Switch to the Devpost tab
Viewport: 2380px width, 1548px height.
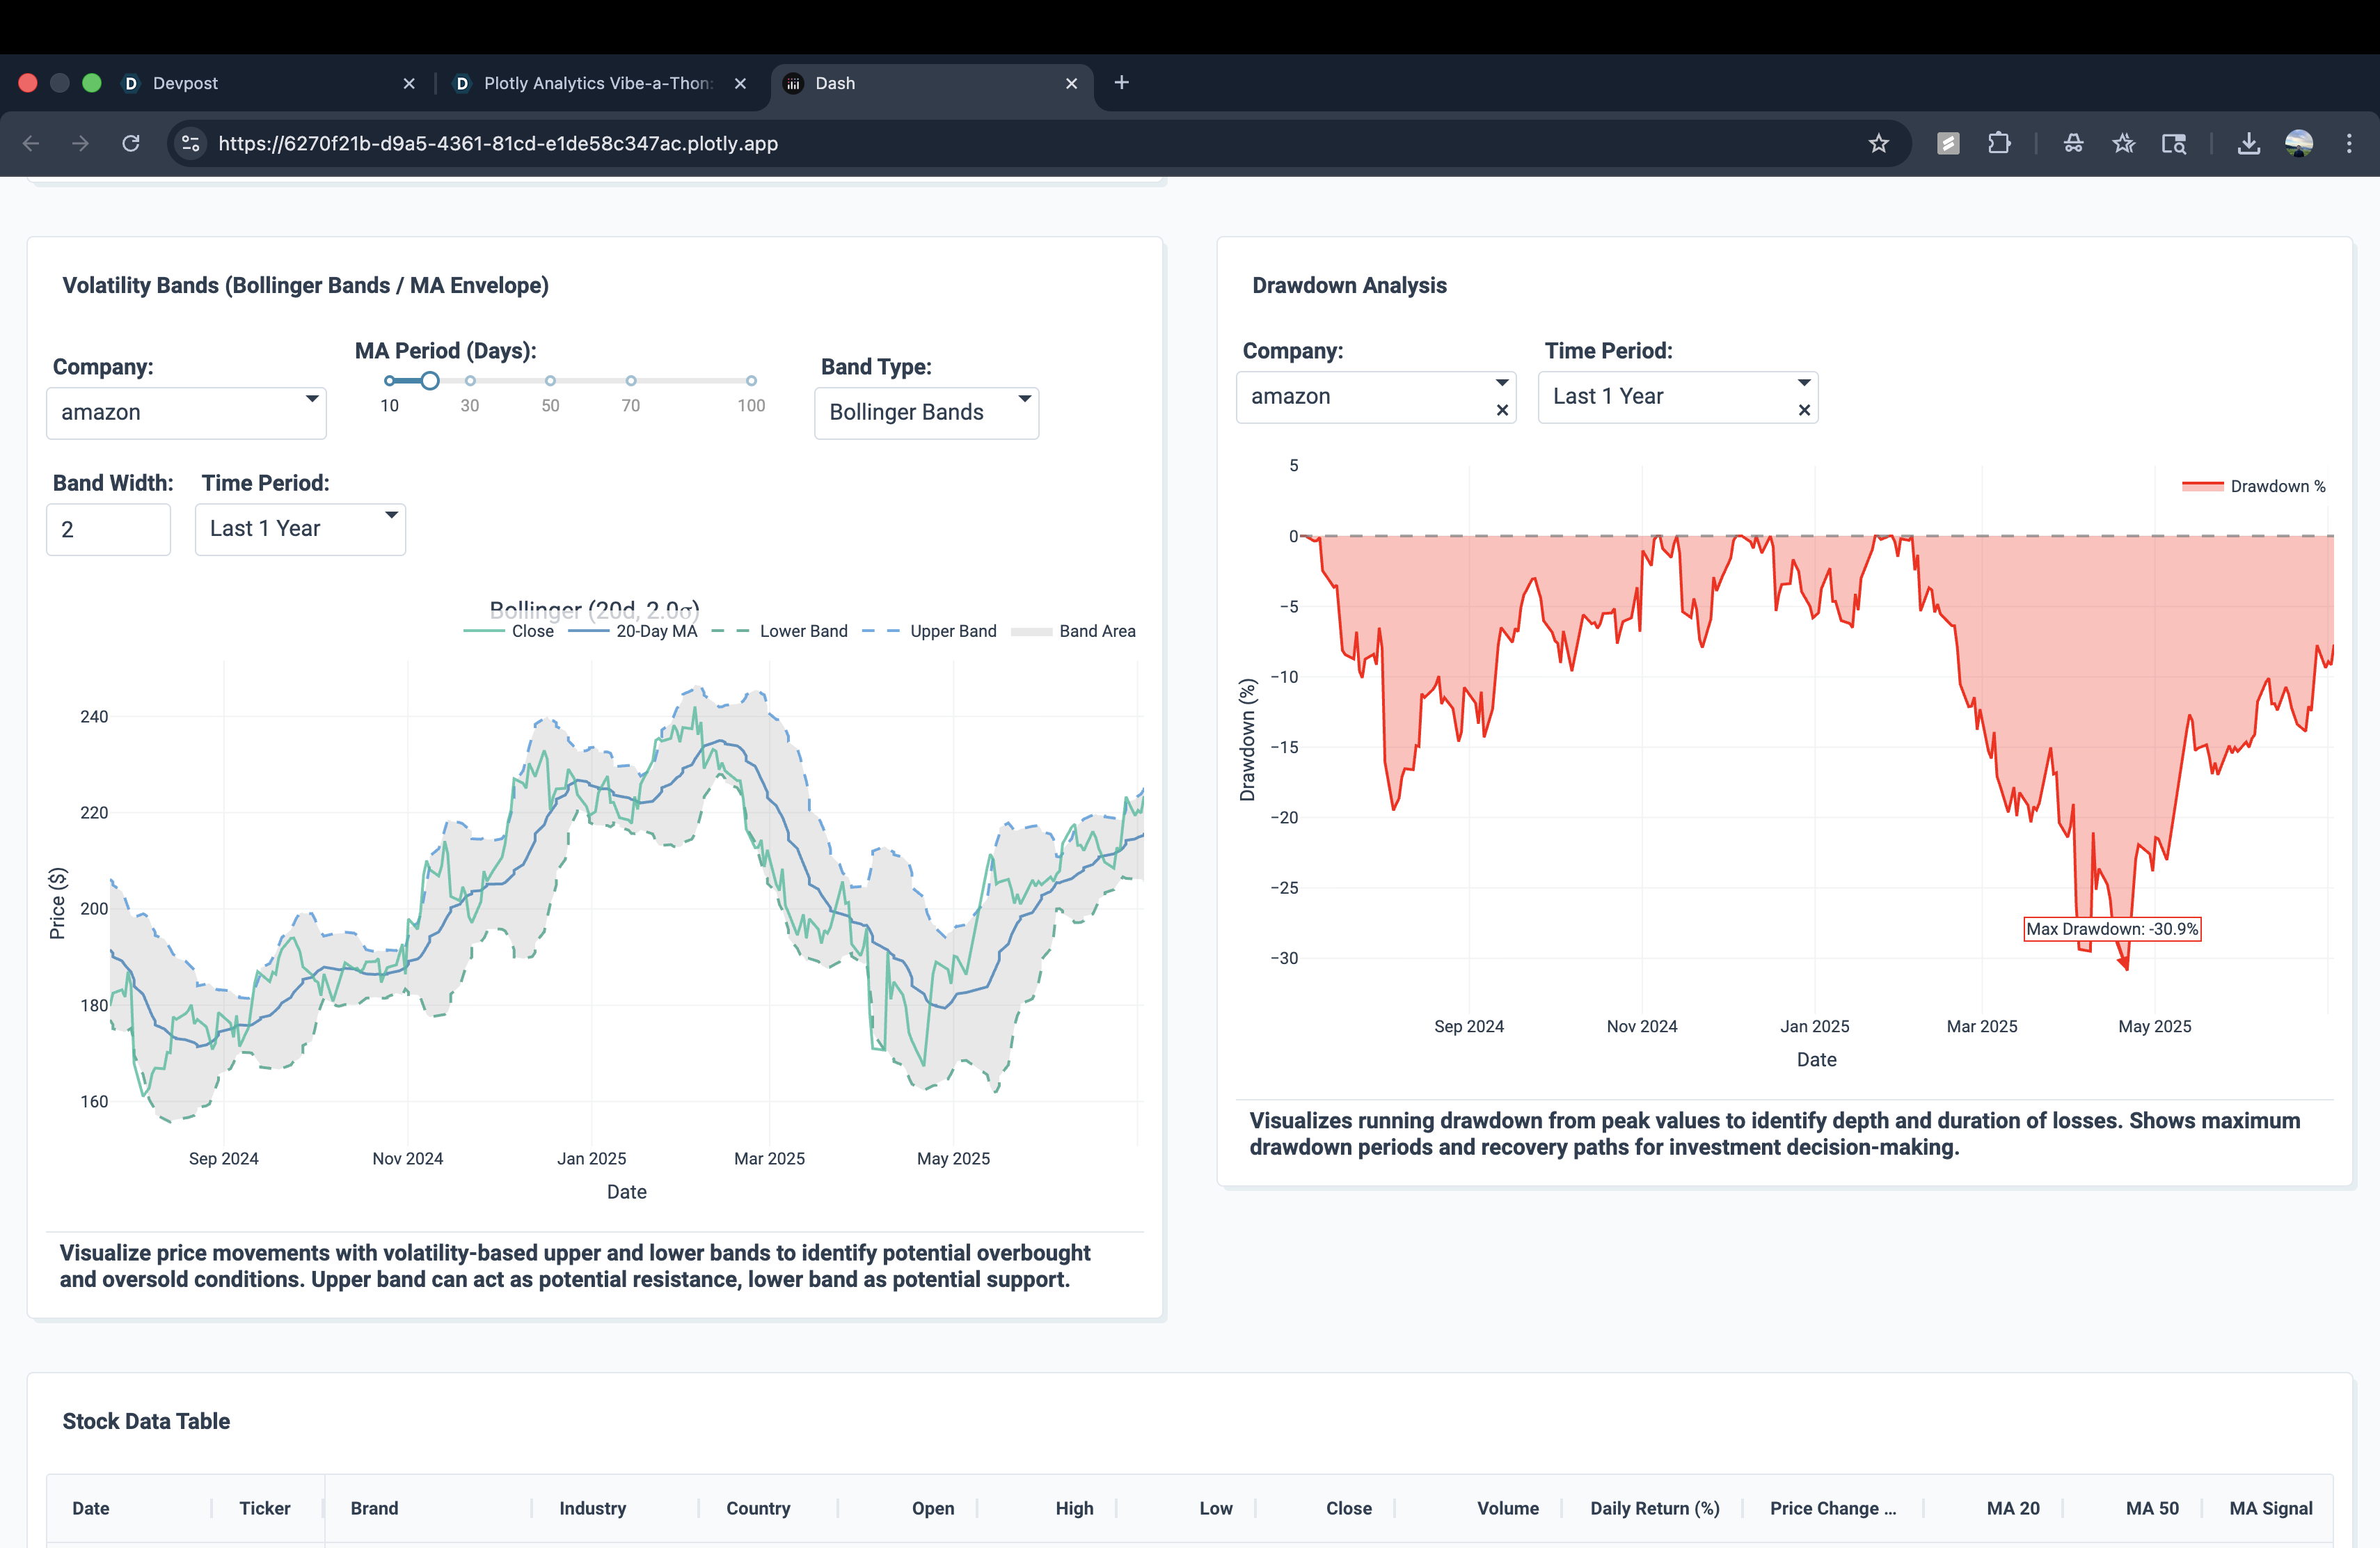(185, 83)
